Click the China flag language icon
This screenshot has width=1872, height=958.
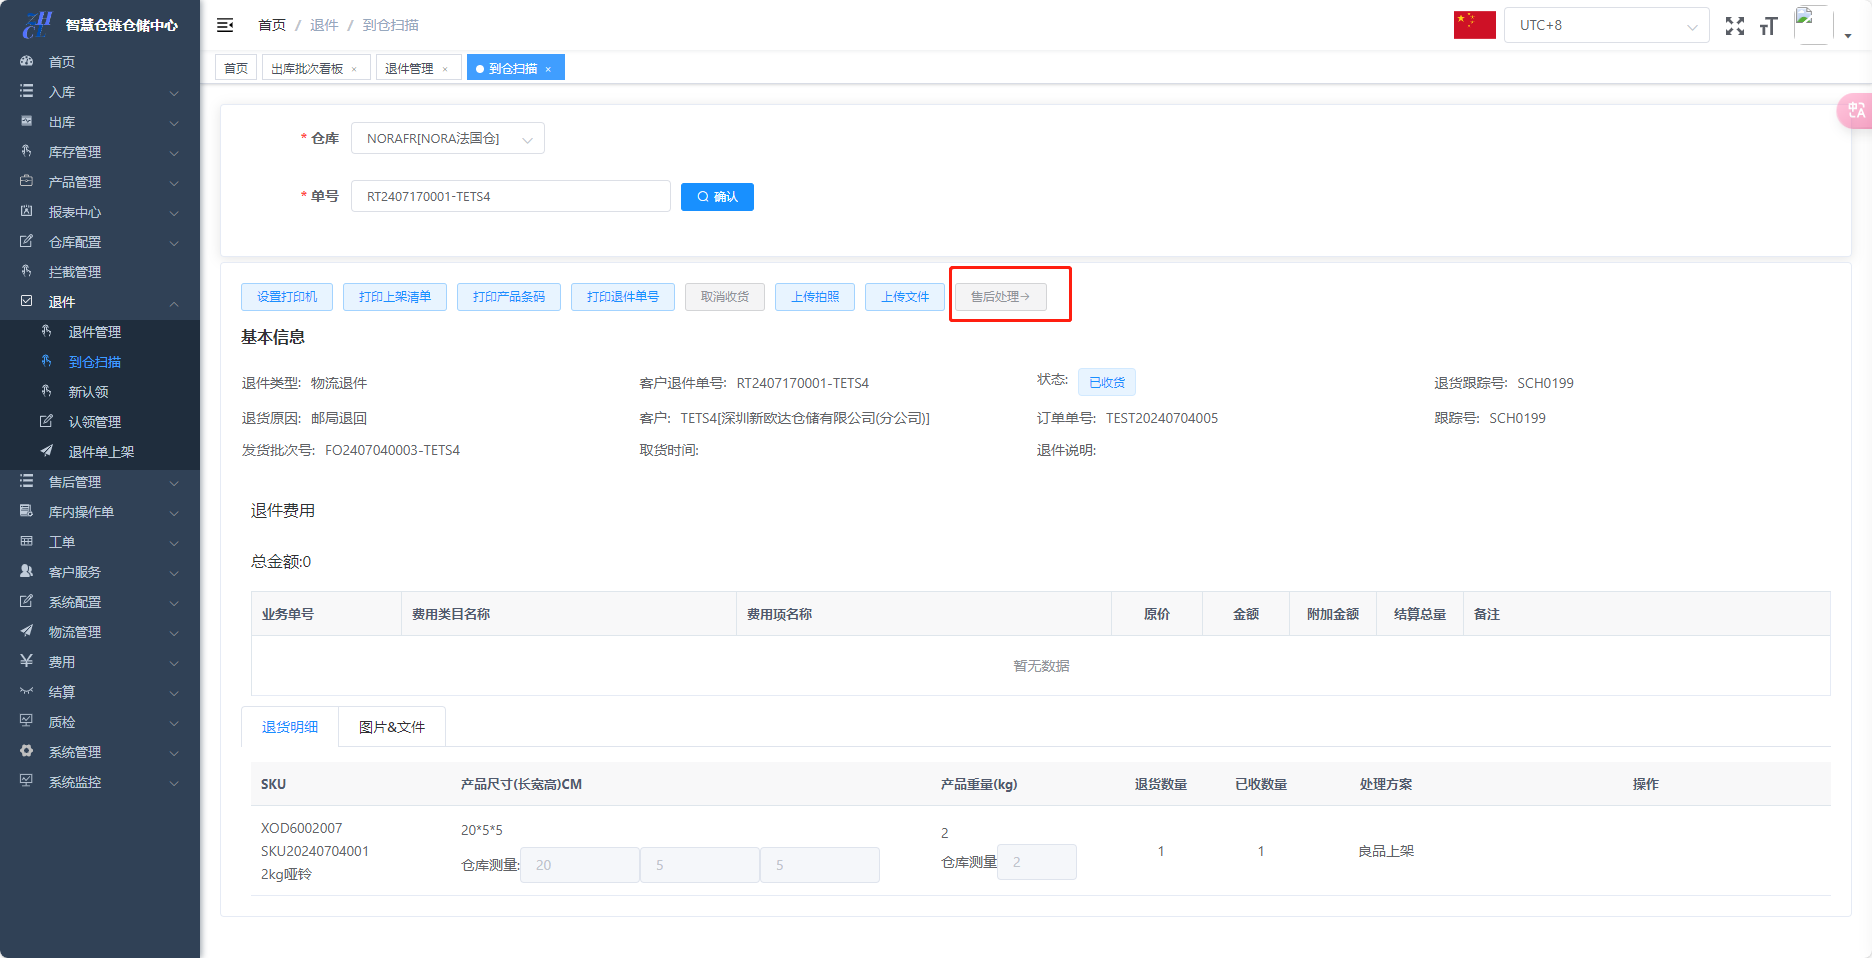1474,25
